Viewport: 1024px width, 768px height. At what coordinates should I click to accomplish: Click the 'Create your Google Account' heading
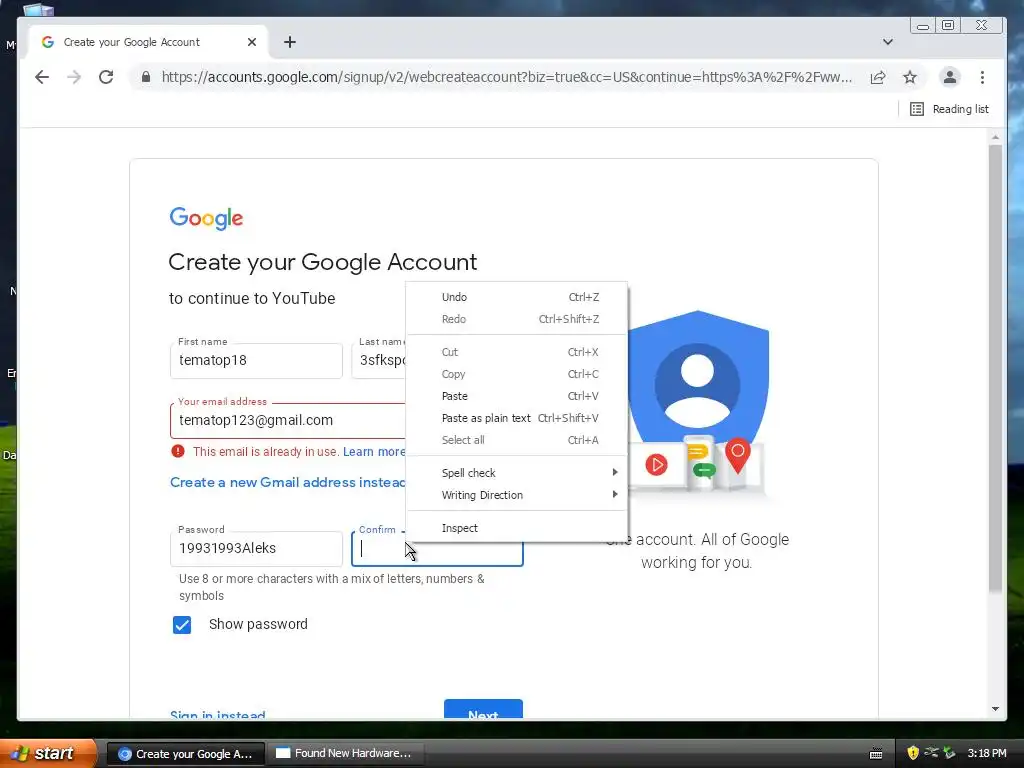(323, 263)
